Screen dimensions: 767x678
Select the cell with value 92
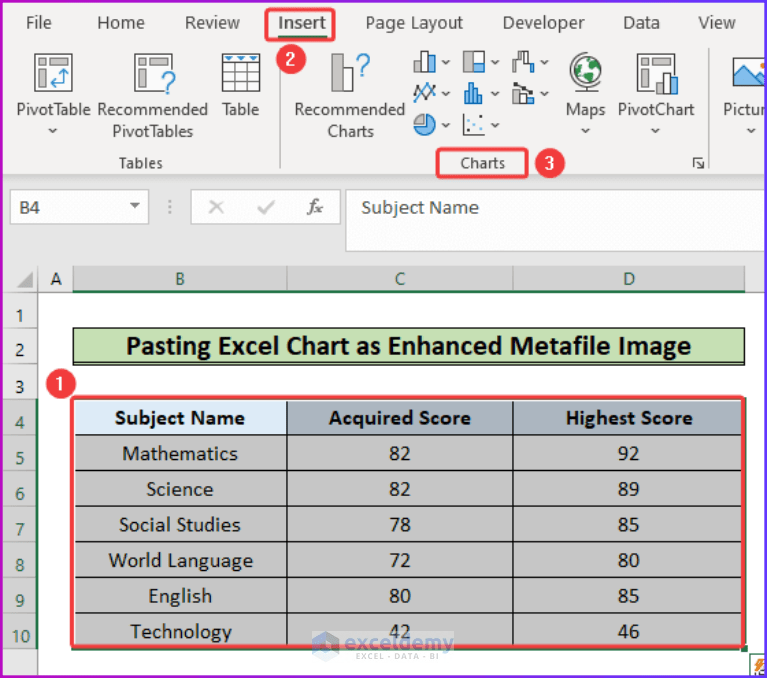point(629,453)
